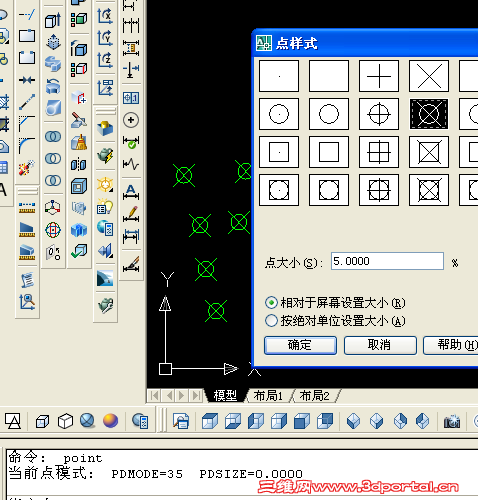Click the 确定 OK button
Image resolution: width=478 pixels, height=500 pixels.
point(300,345)
